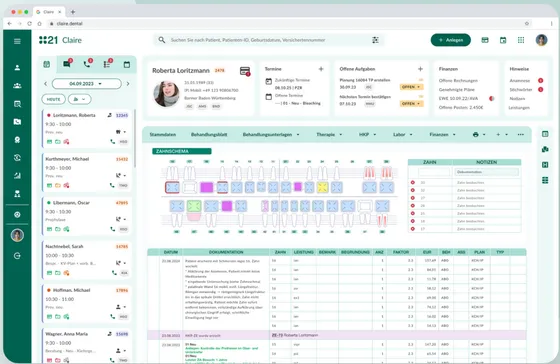Select yellow tooth surface in upper row
The width and height of the screenshot is (560, 364).
pyautogui.click(x=322, y=187)
